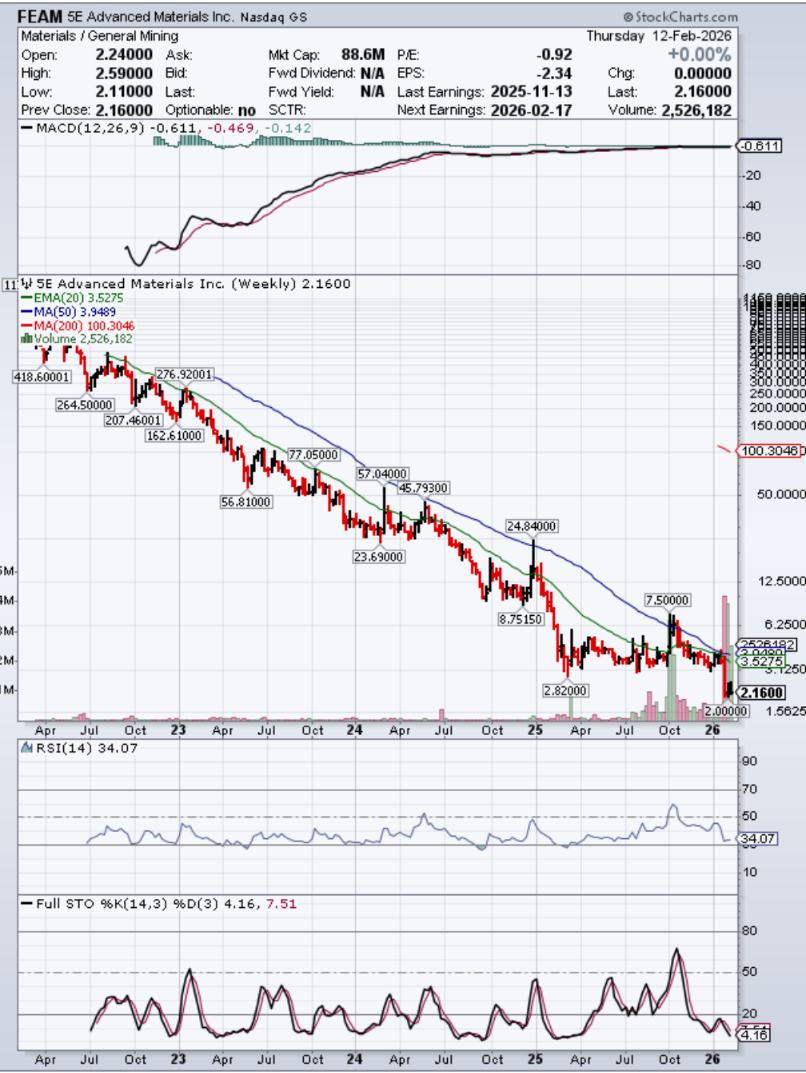The image size is (806, 1073).
Task: Click the Prev Close value in the header
Action: click(124, 110)
